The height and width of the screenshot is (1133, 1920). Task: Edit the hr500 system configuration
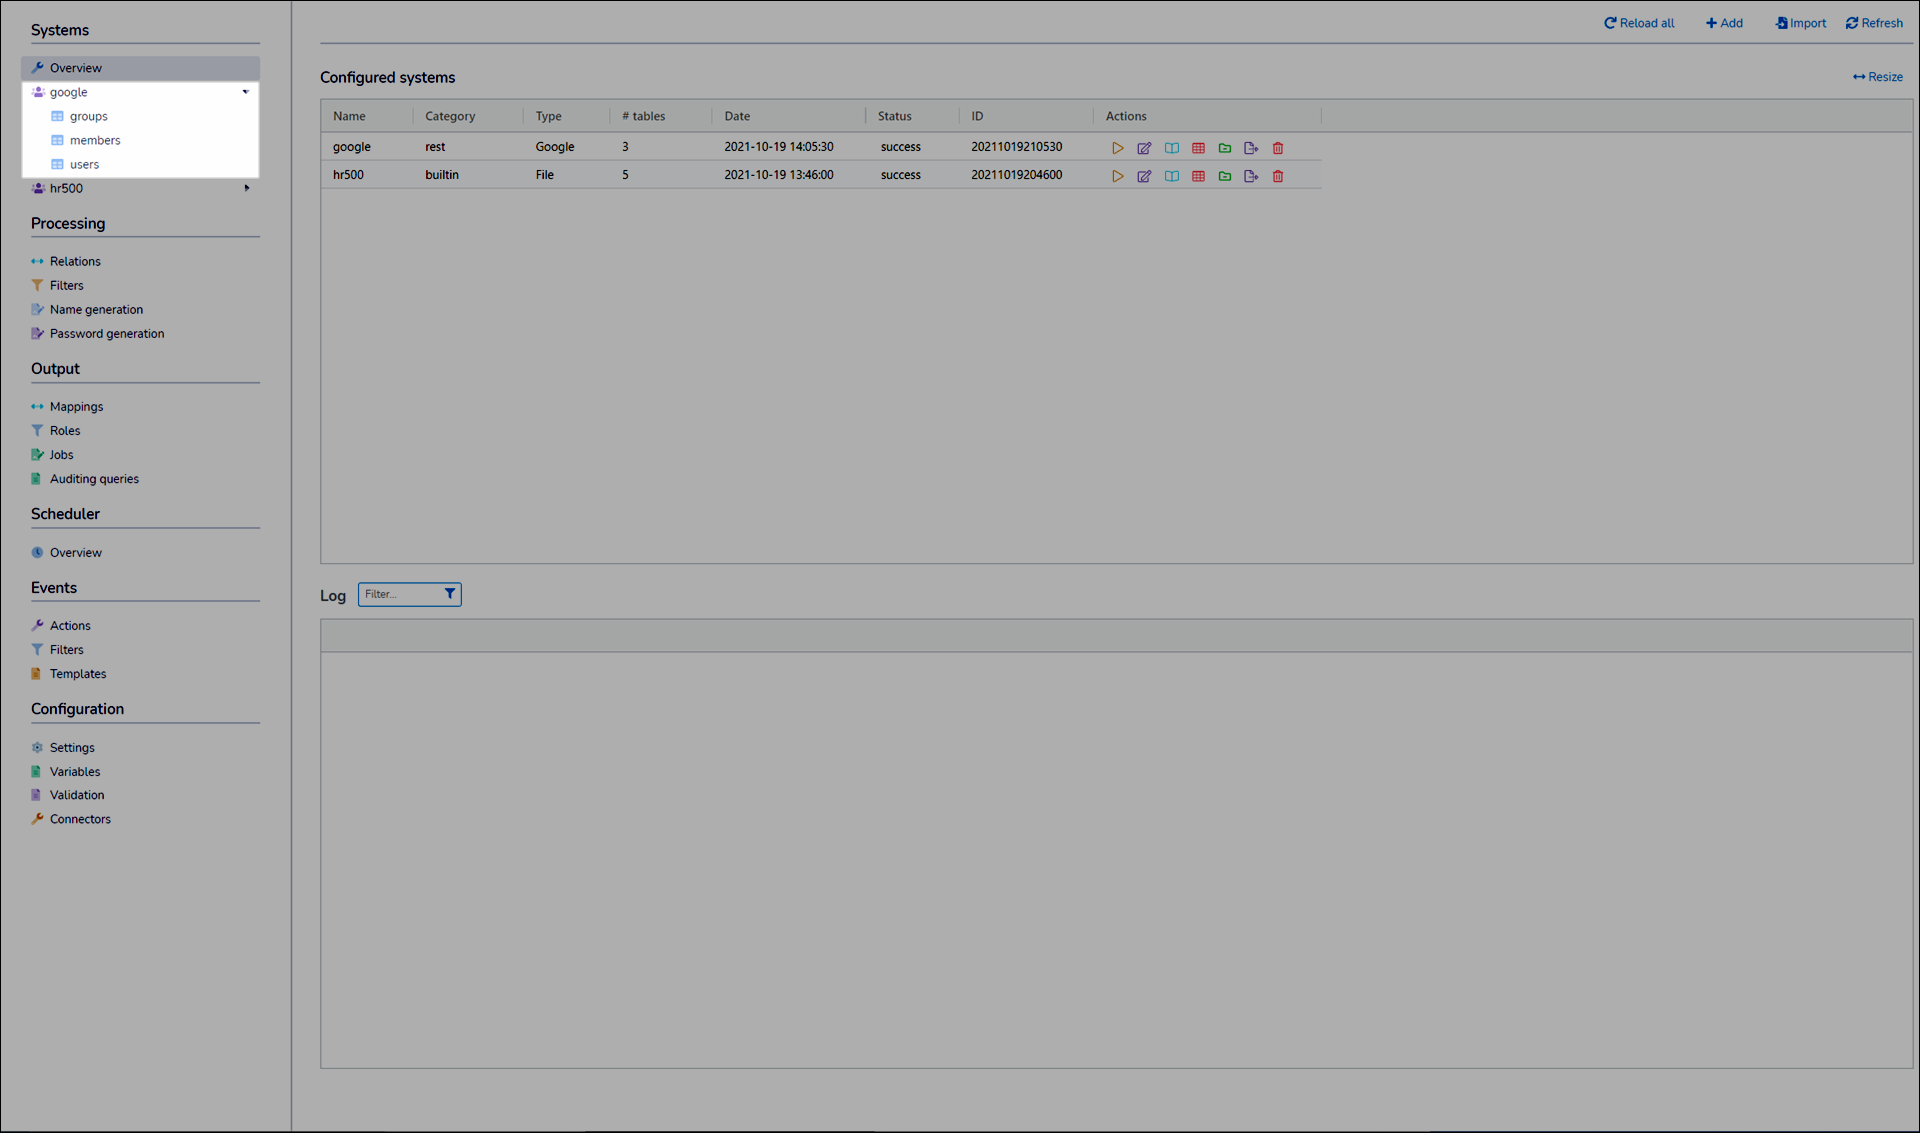[x=1144, y=176]
